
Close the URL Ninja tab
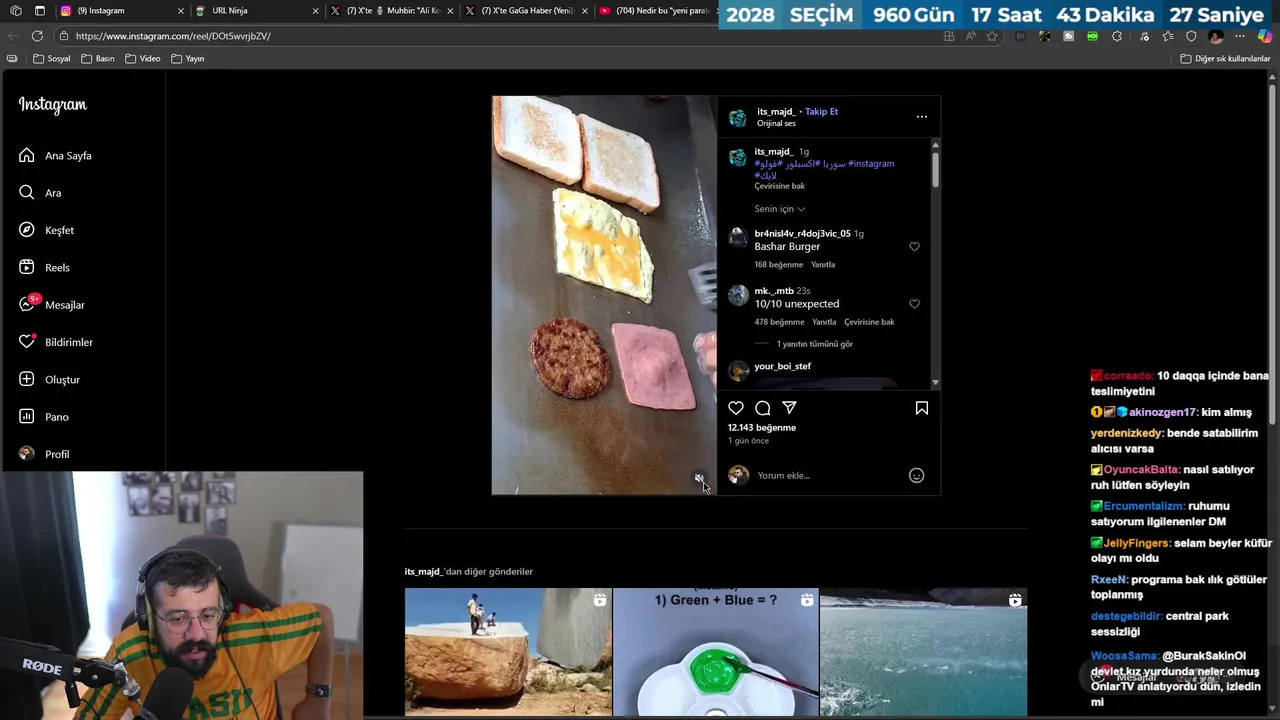315,11
